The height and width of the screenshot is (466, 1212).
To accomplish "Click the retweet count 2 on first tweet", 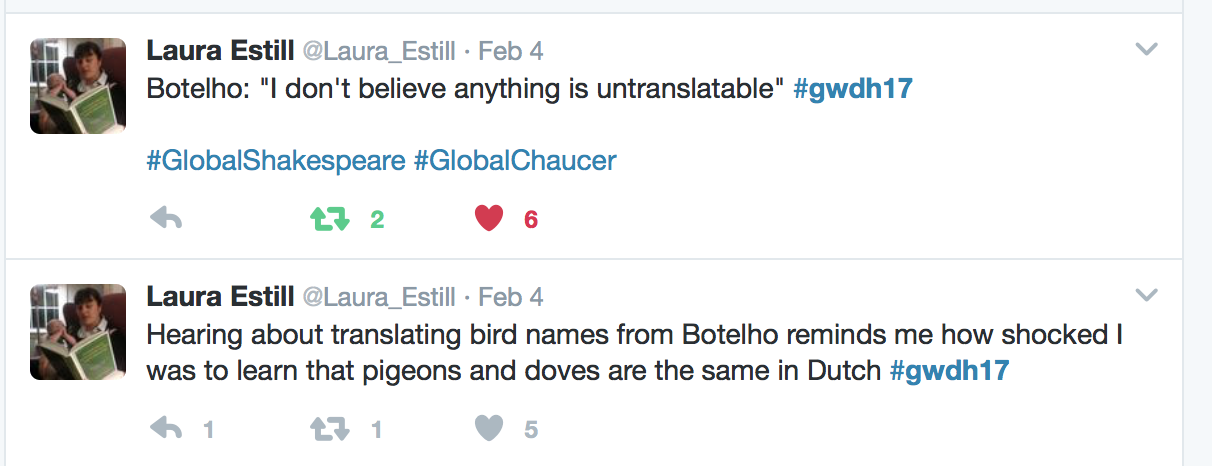I will 377,220.
